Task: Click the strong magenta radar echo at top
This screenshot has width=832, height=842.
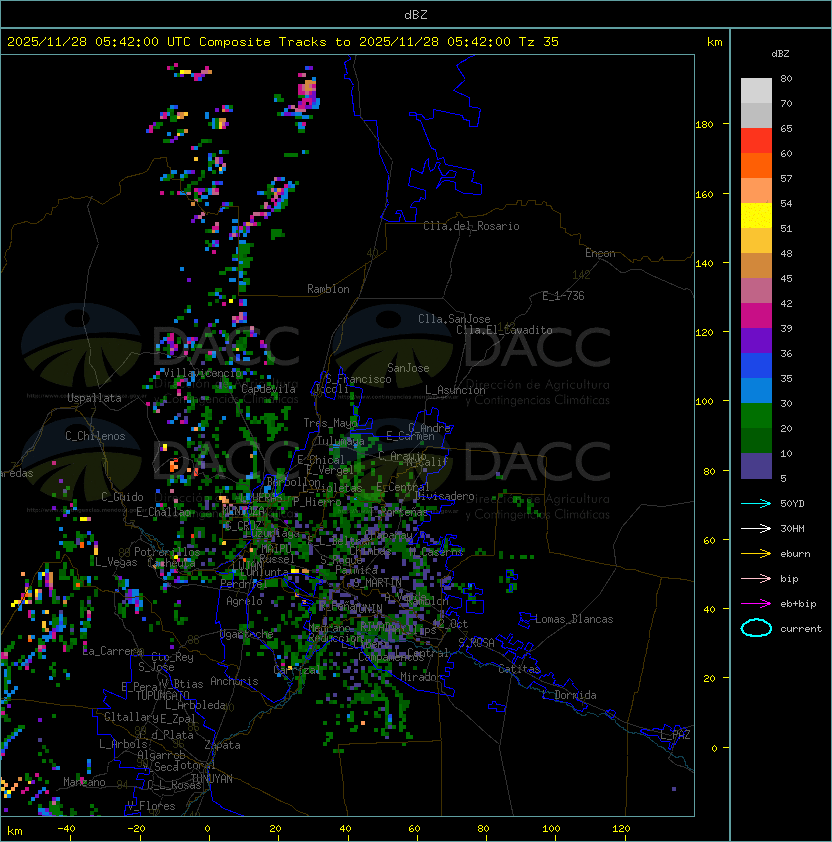Action: point(307,95)
